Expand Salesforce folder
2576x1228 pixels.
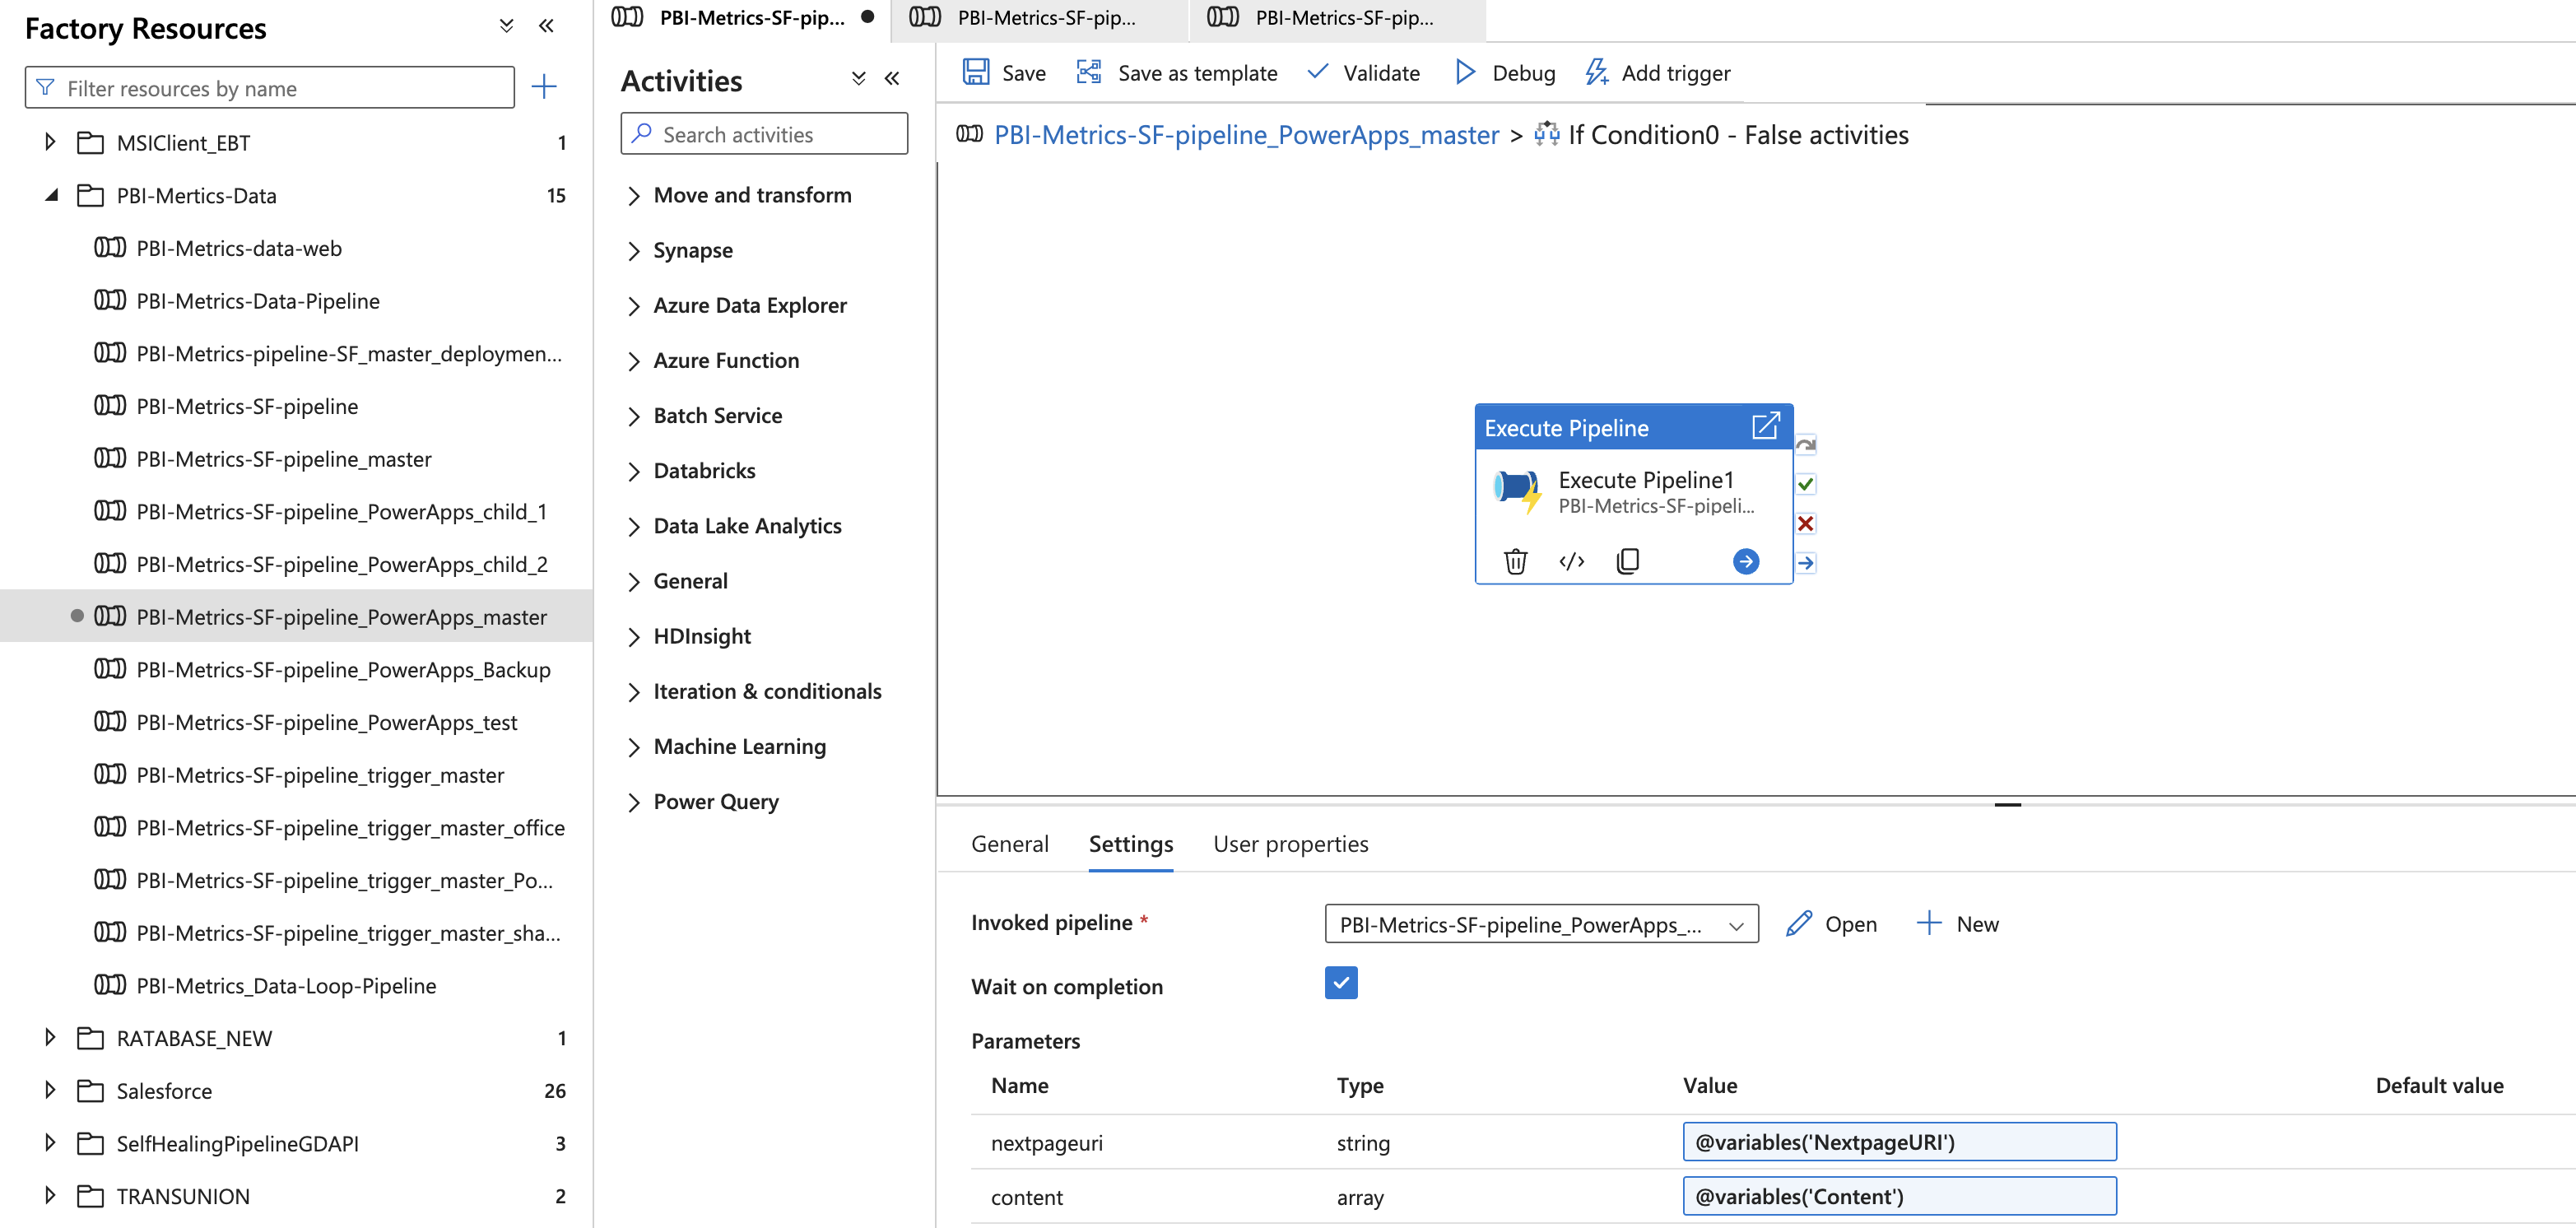tap(49, 1090)
